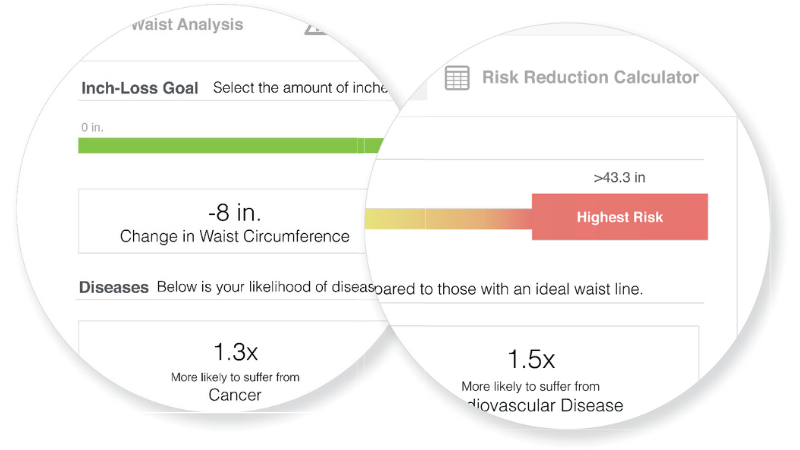This screenshot has width=800, height=450.
Task: Click the "More likely to suffer from" Cancer text
Action: point(235,377)
